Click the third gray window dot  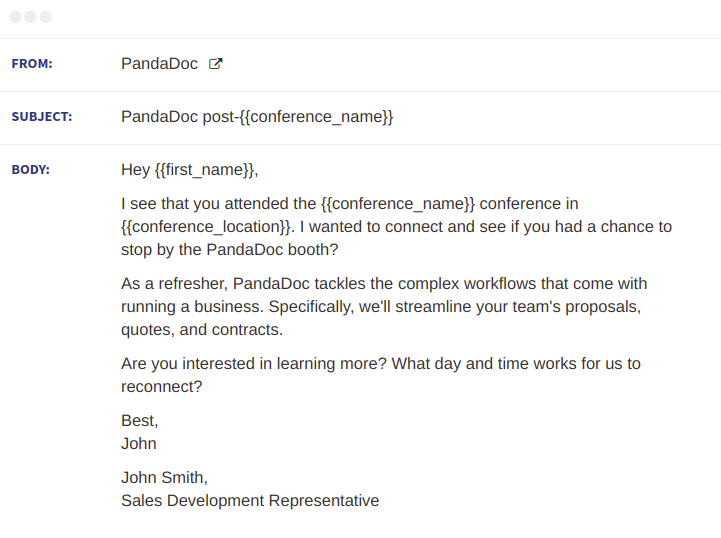(x=46, y=17)
